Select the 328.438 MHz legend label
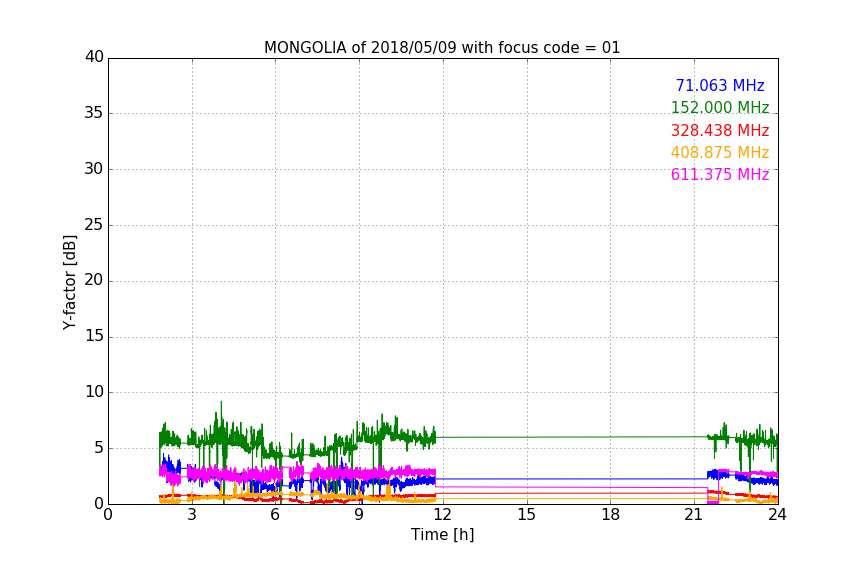Screen dimensions: 864x576 (720, 130)
